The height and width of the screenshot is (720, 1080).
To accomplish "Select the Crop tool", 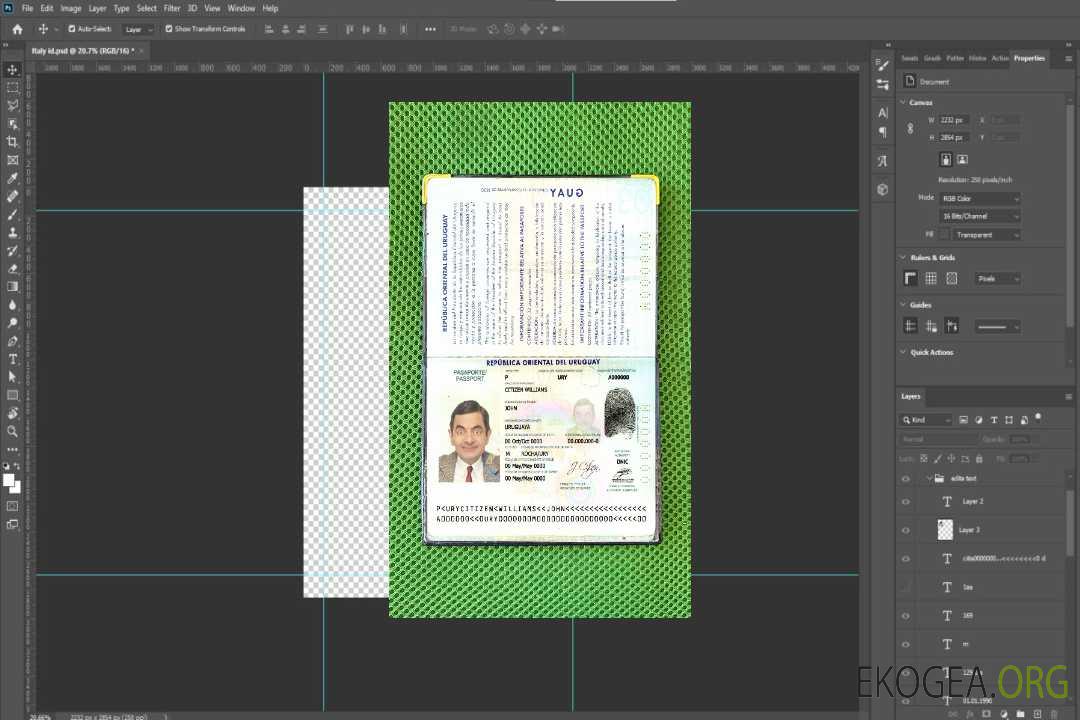I will coord(12,141).
